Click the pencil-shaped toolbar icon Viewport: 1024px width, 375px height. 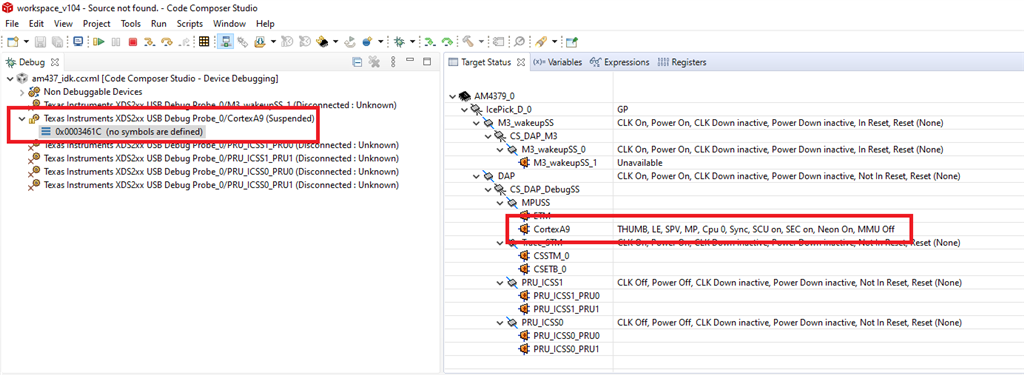[541, 41]
